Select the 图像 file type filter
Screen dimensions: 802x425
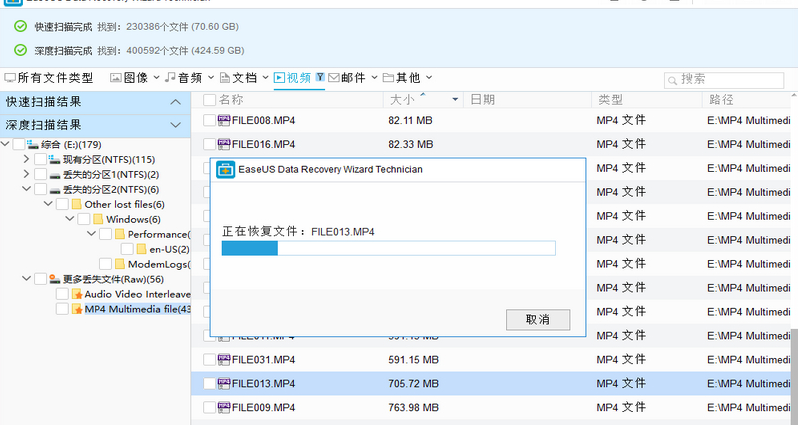click(129, 78)
